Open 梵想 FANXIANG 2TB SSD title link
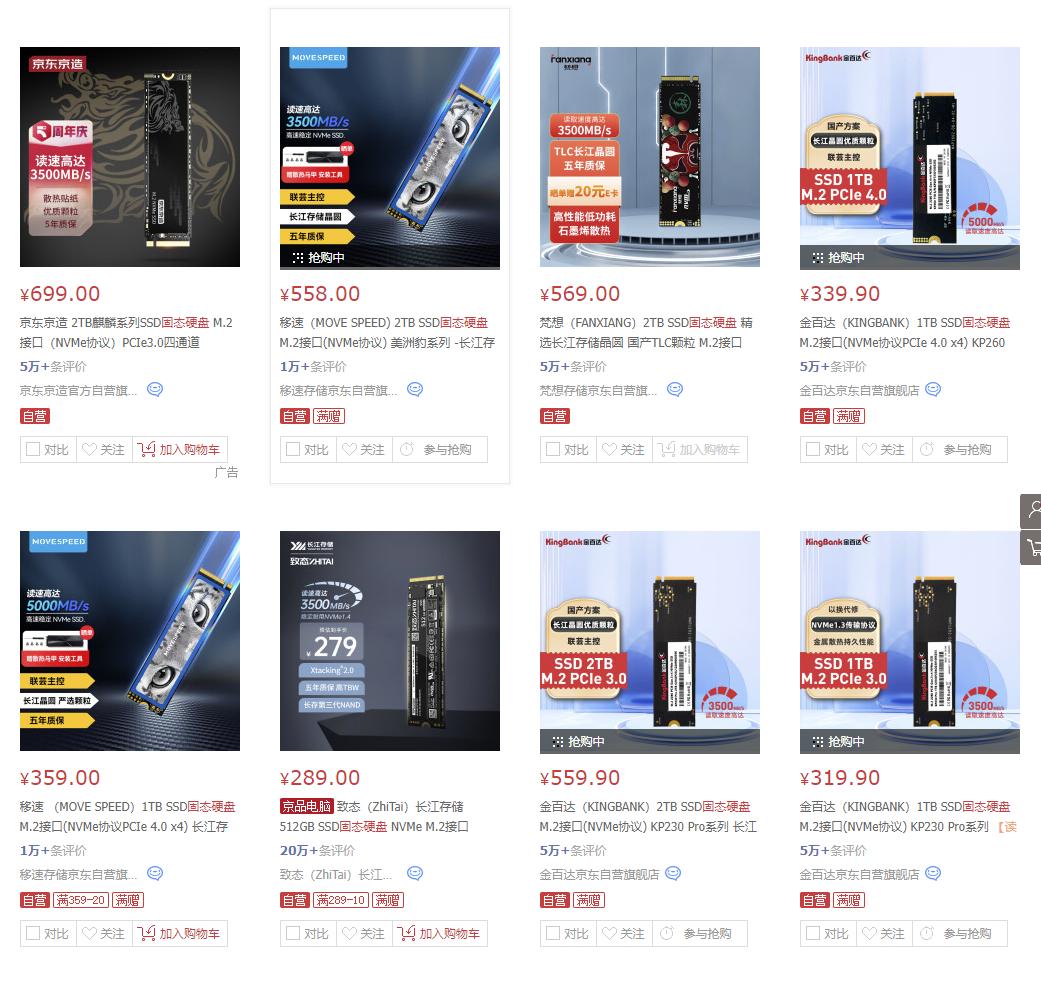 click(x=645, y=333)
